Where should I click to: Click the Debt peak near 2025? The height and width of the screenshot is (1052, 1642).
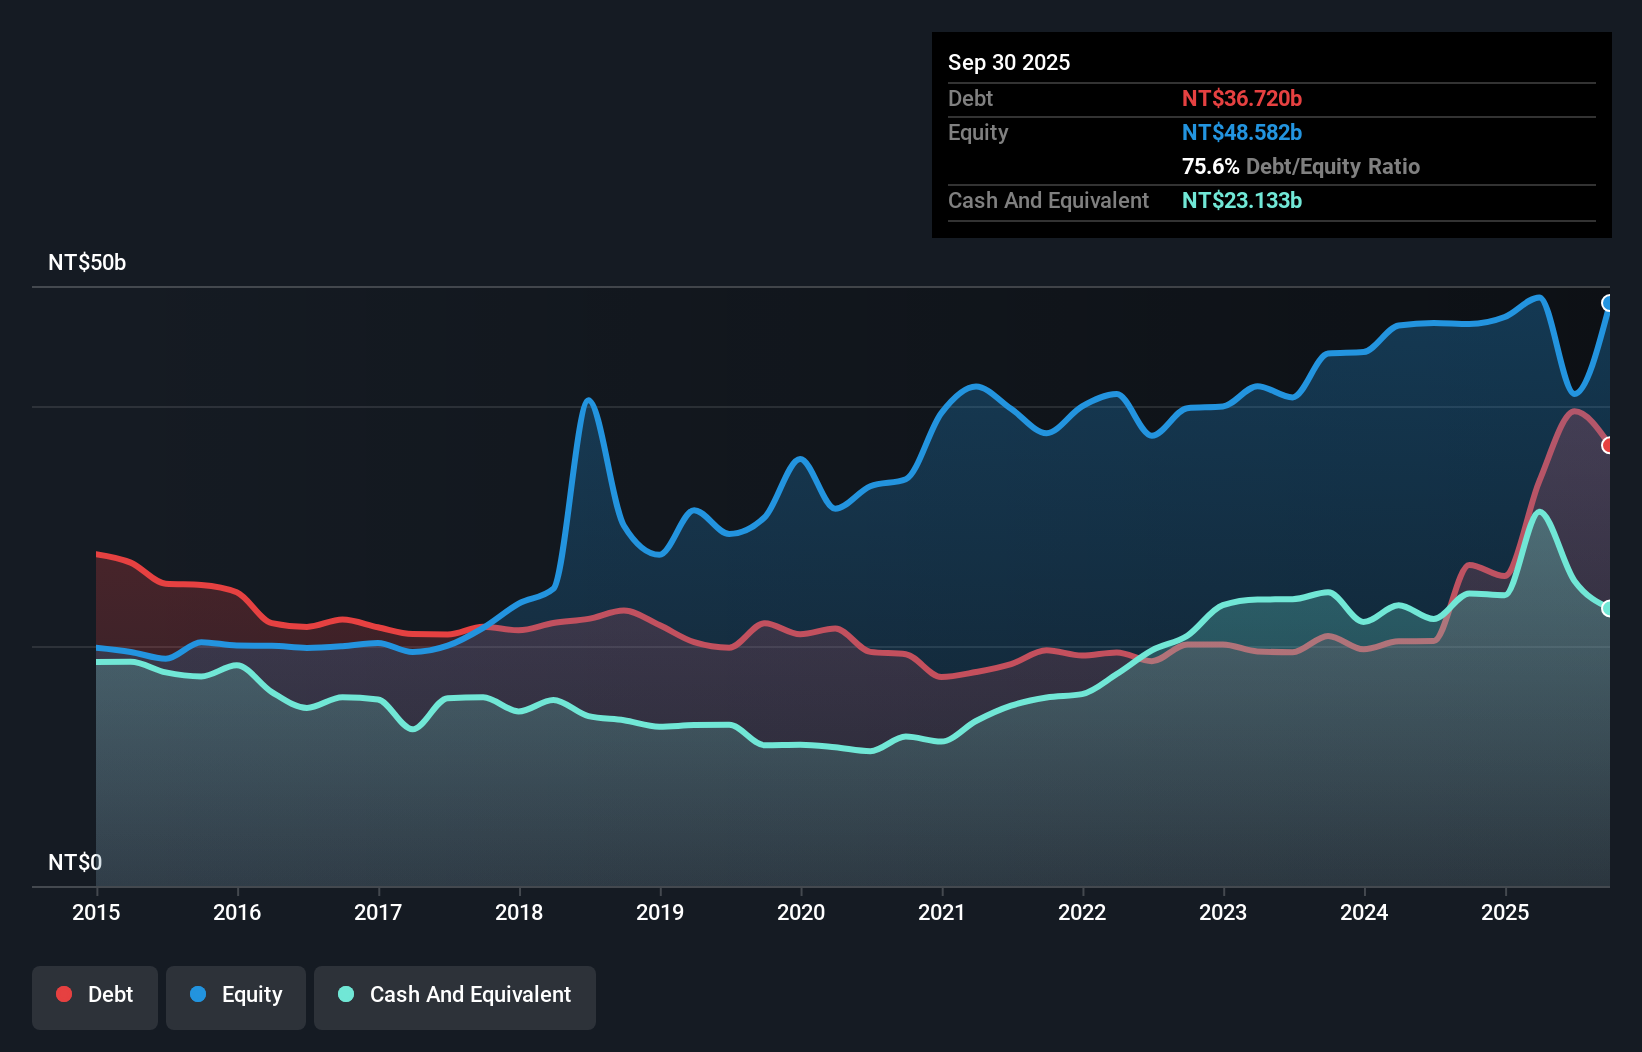[1575, 410]
